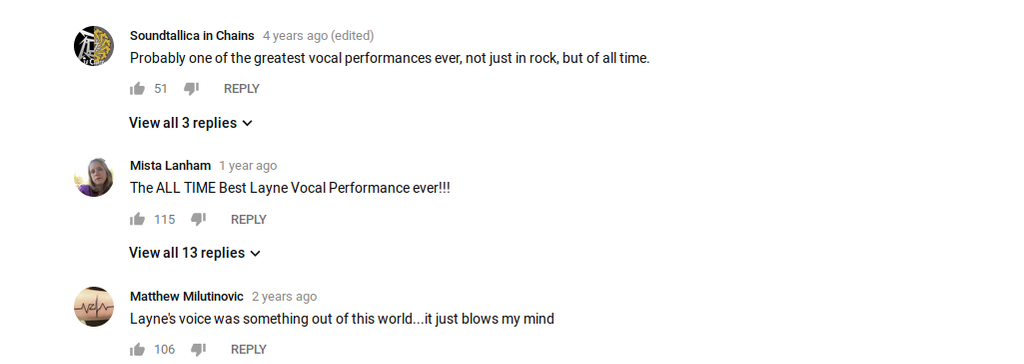Click chevron next to 3 replies
The width and height of the screenshot is (1024, 364).
point(248,123)
